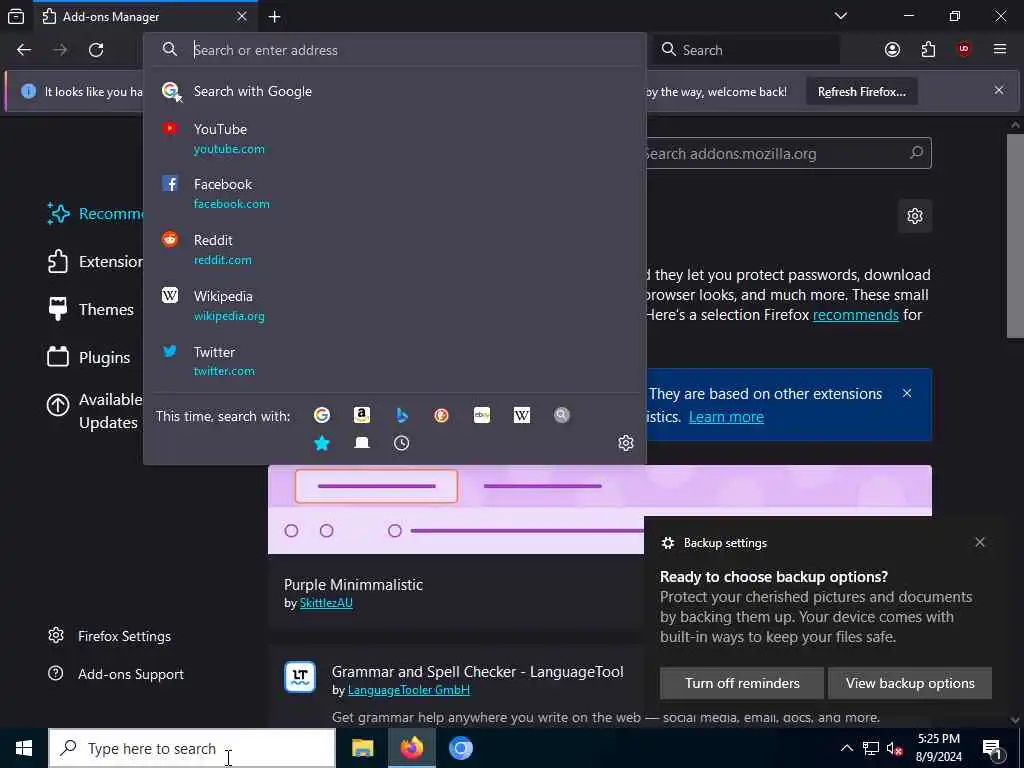
Task: Open new tab with plus button
Action: pyautogui.click(x=274, y=17)
